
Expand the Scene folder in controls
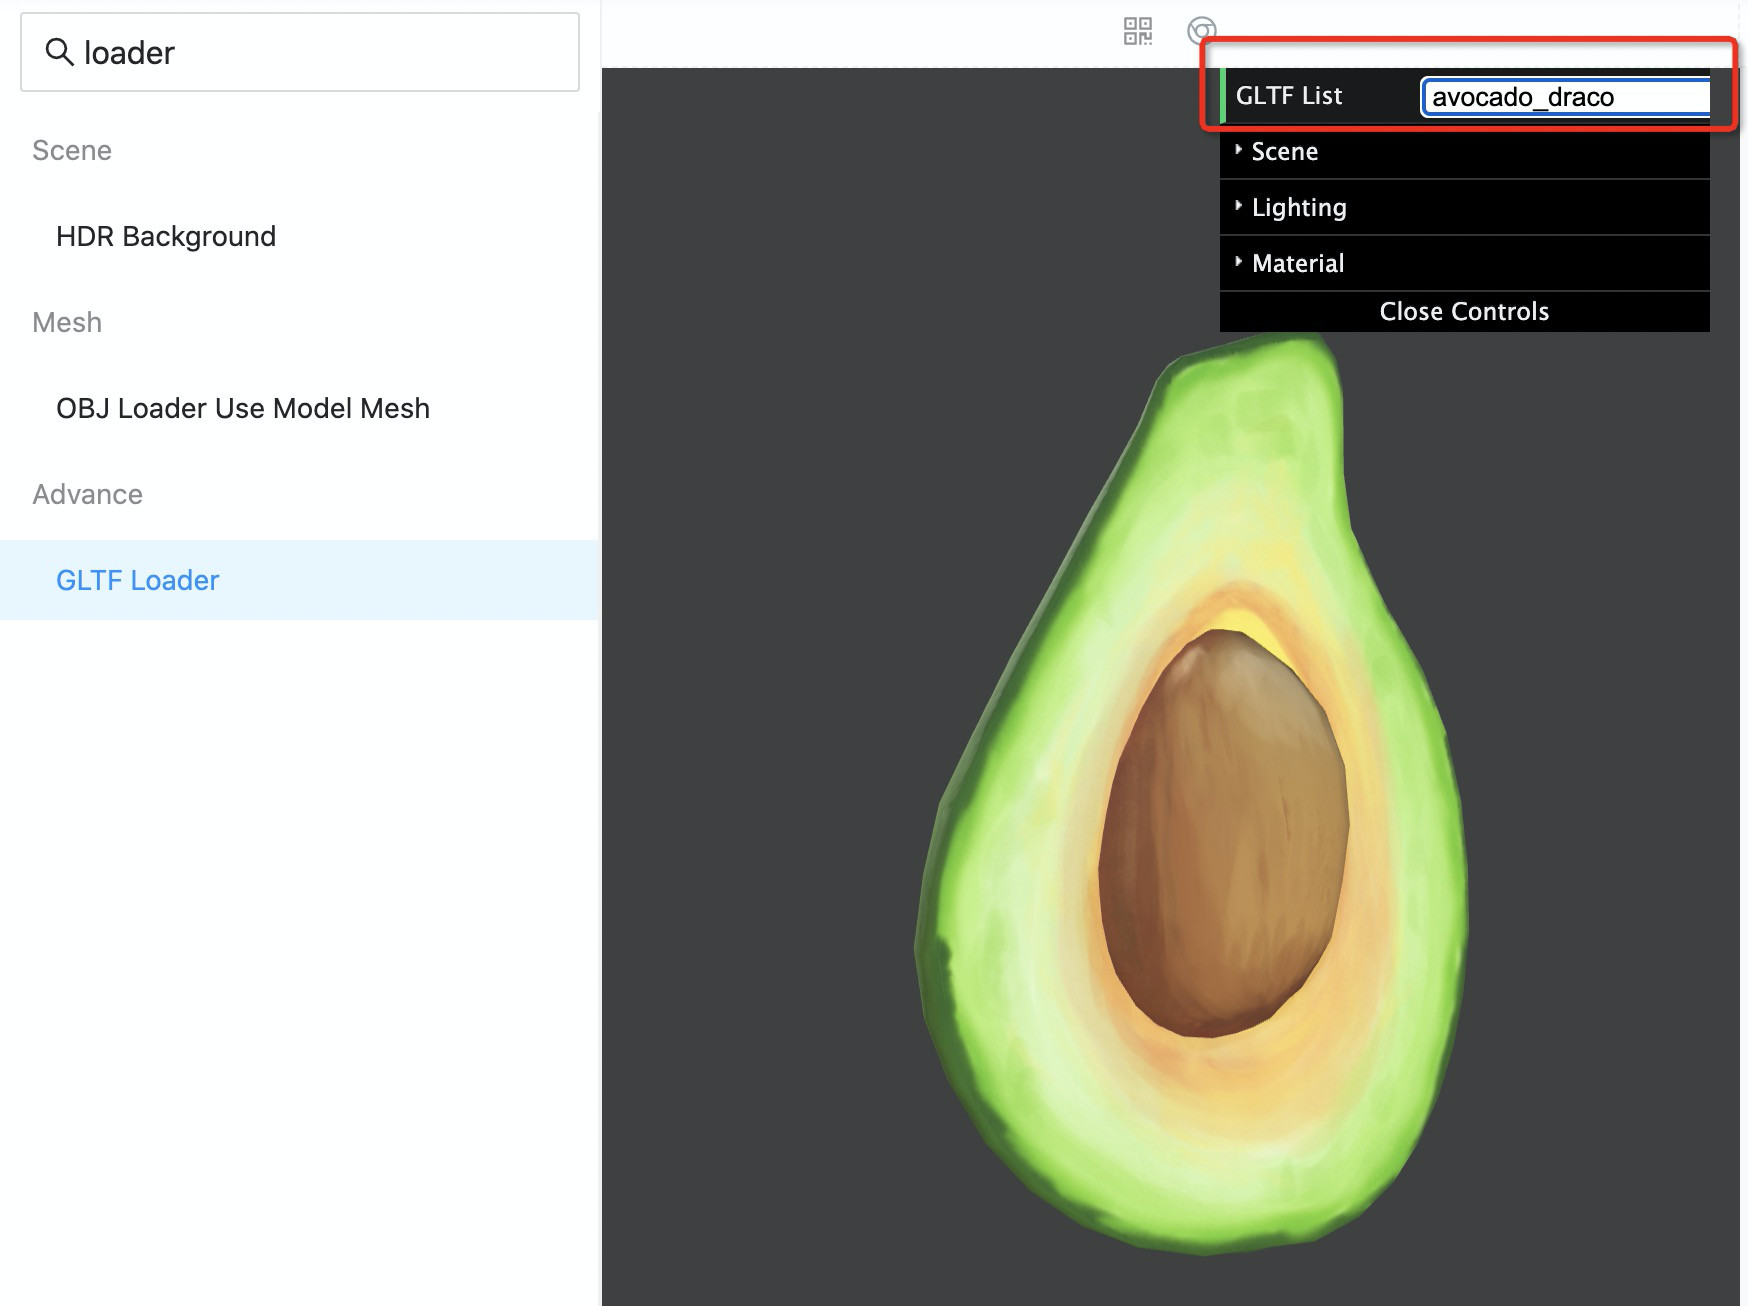(x=1464, y=152)
